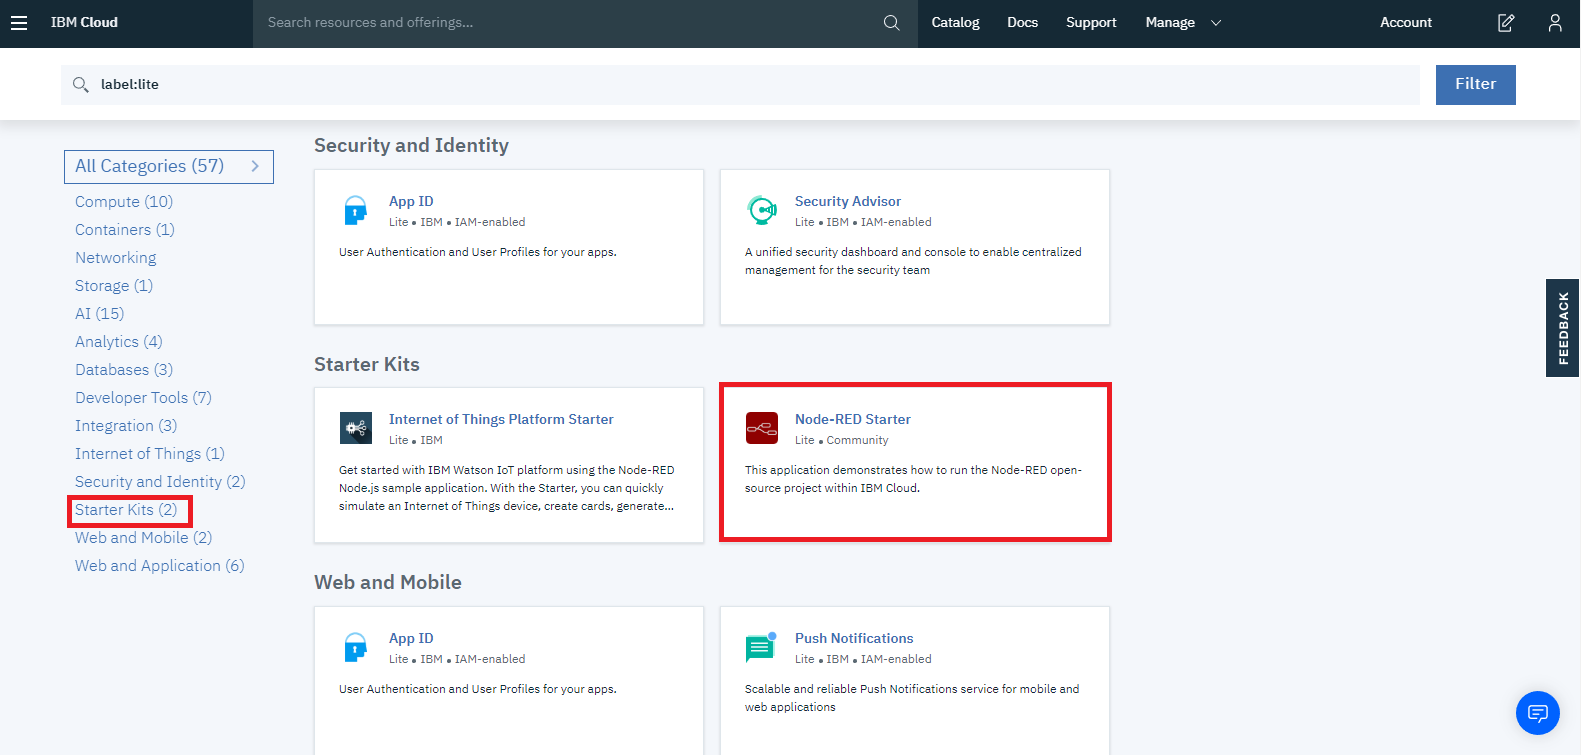The width and height of the screenshot is (1581, 755).
Task: Click the Security Advisor icon
Action: (x=762, y=210)
